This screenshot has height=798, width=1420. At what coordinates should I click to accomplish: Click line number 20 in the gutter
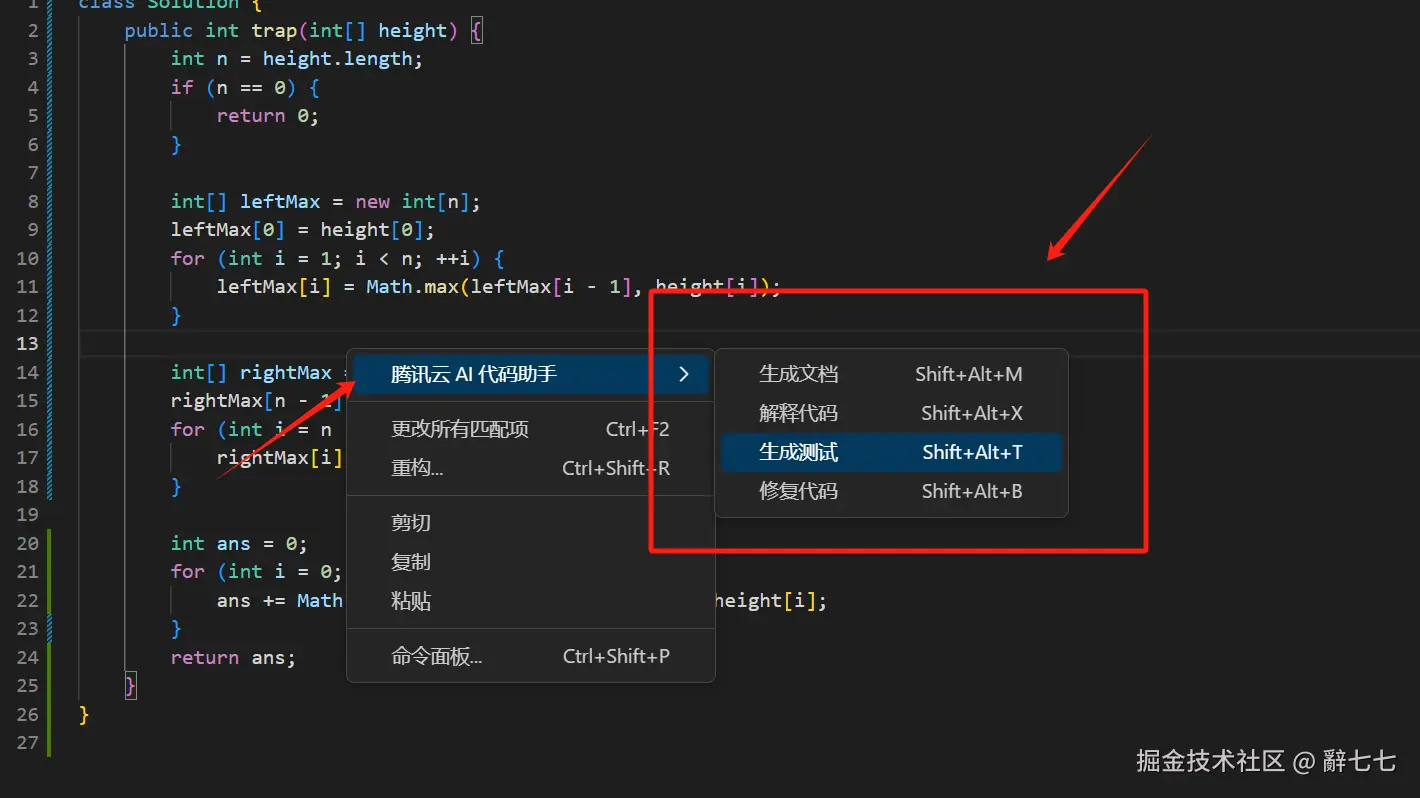click(27, 543)
